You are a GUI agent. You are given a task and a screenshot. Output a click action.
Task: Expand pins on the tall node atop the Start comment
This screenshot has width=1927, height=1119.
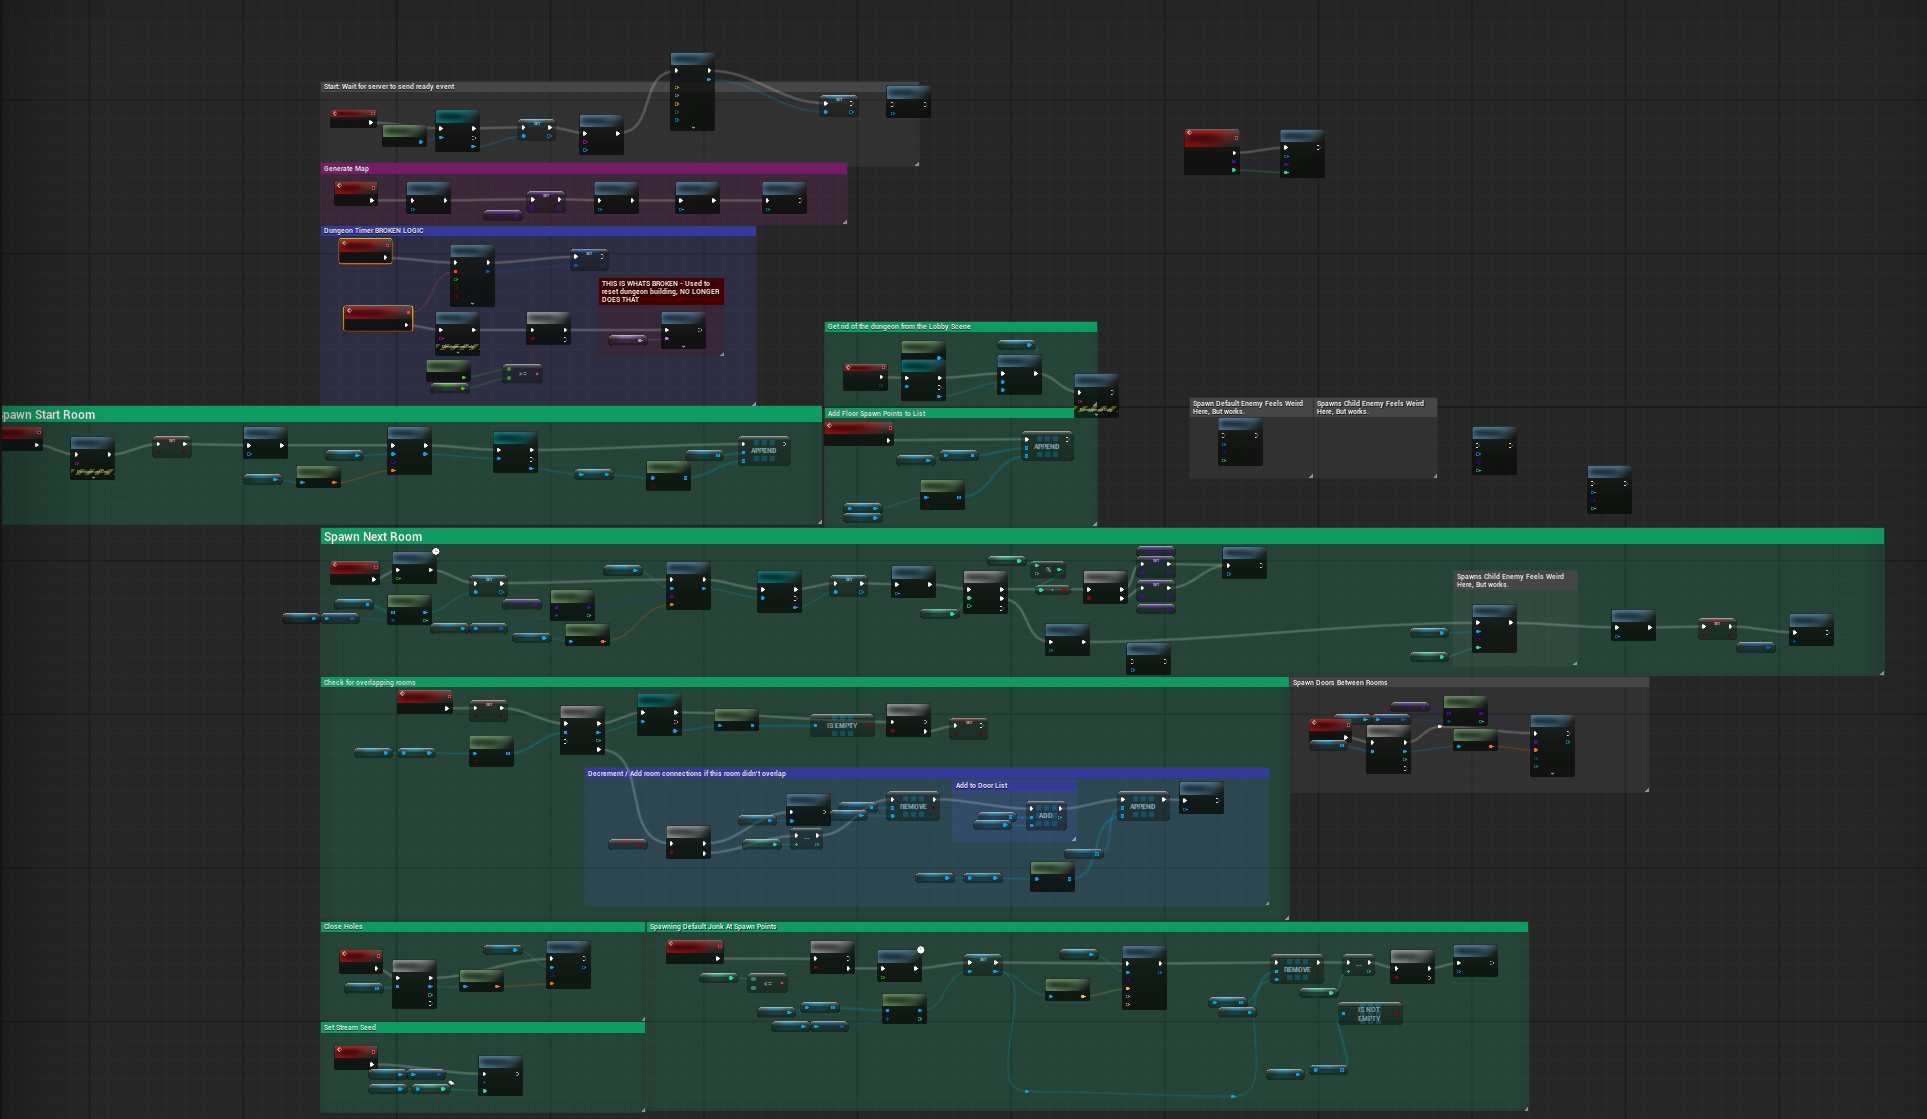(x=692, y=127)
